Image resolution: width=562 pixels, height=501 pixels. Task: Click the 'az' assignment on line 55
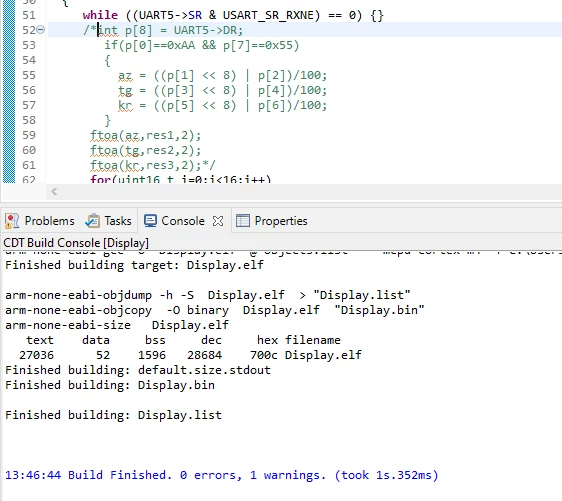pyautogui.click(x=223, y=75)
